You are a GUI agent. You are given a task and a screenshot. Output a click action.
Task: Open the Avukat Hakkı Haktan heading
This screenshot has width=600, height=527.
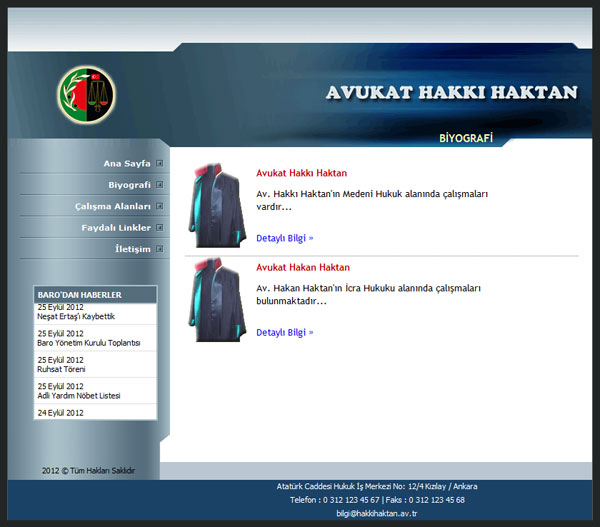coord(302,173)
